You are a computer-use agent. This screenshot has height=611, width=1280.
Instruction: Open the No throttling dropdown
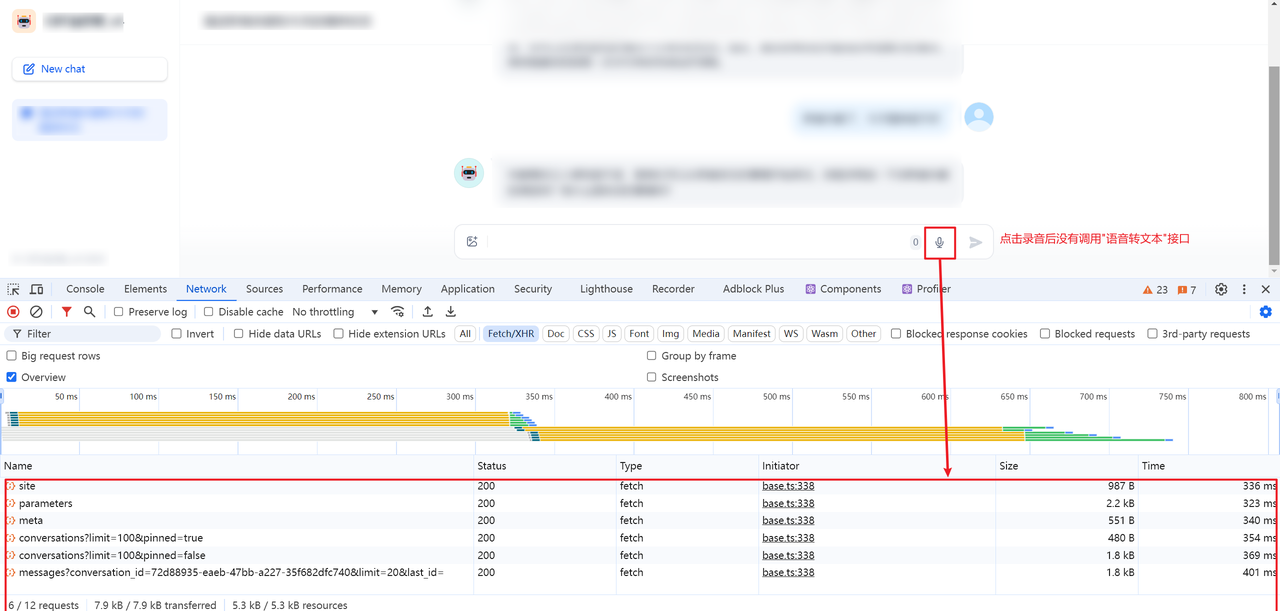click(335, 312)
